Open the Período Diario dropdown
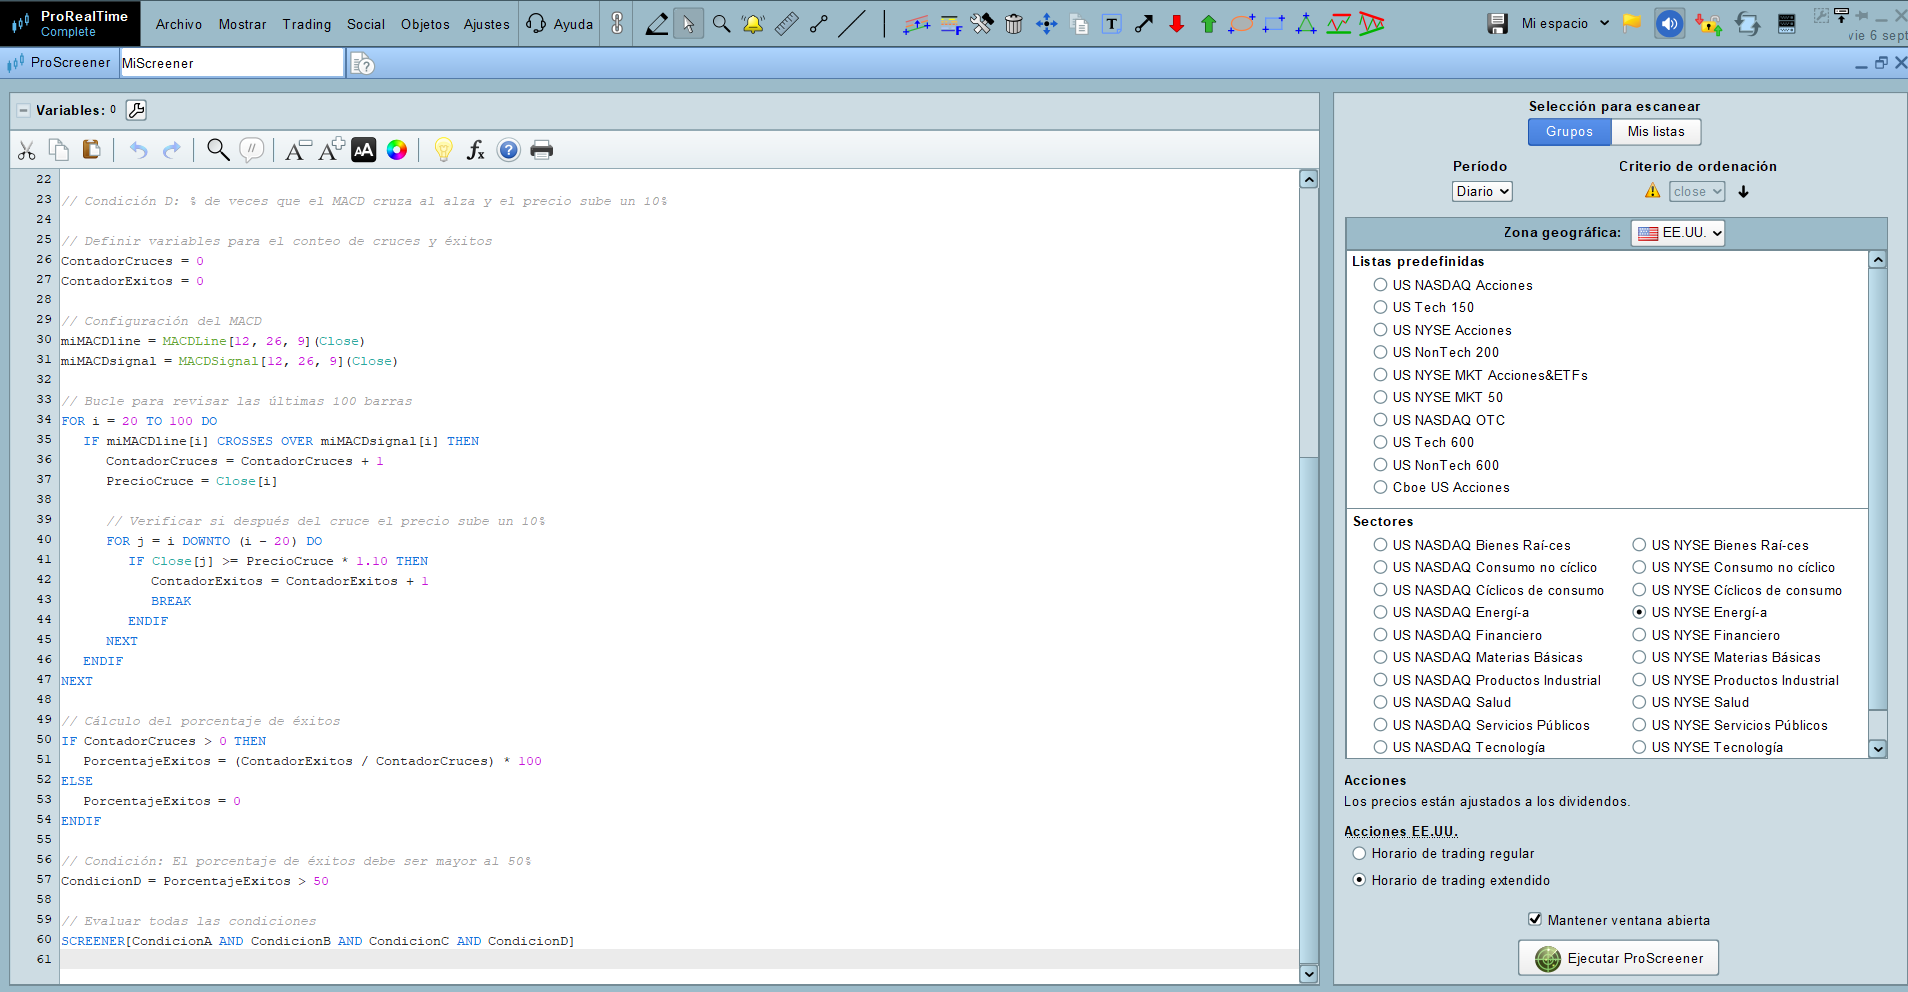The image size is (1908, 992). coord(1481,191)
